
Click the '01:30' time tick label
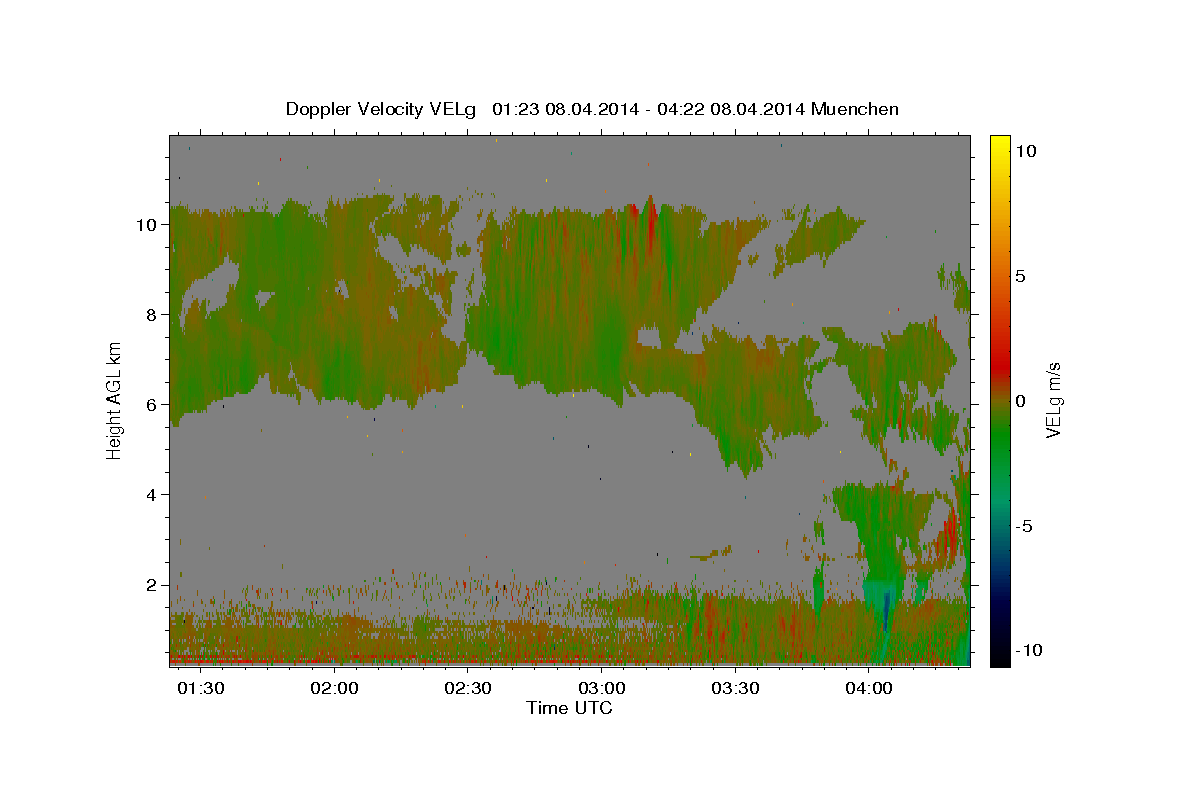pos(200,688)
